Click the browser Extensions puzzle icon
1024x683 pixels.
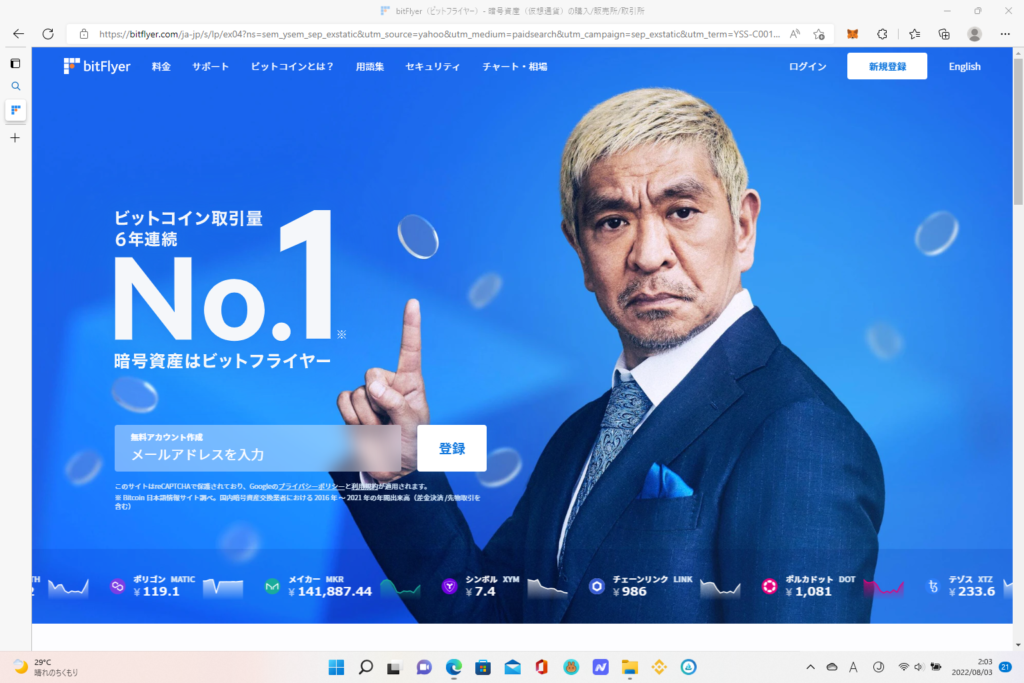click(882, 34)
